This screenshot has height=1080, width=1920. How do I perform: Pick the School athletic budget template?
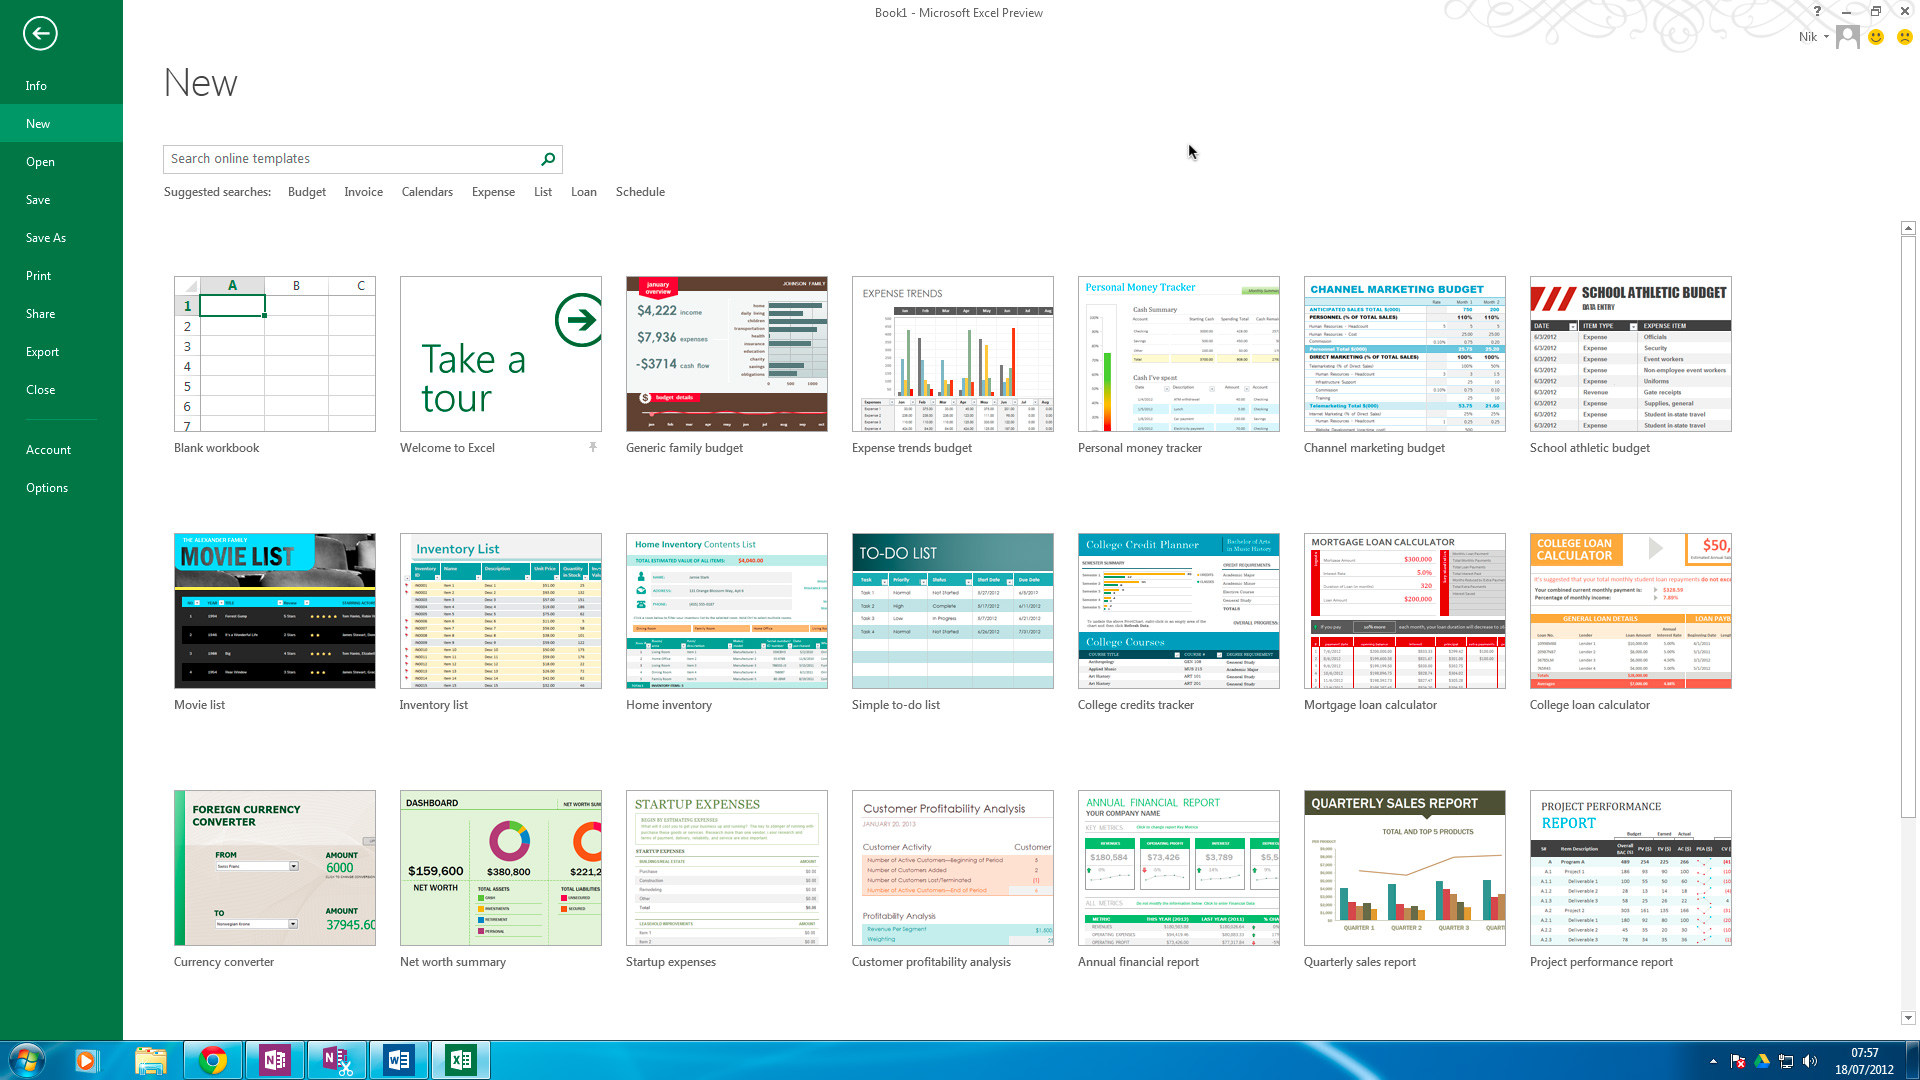[1631, 354]
